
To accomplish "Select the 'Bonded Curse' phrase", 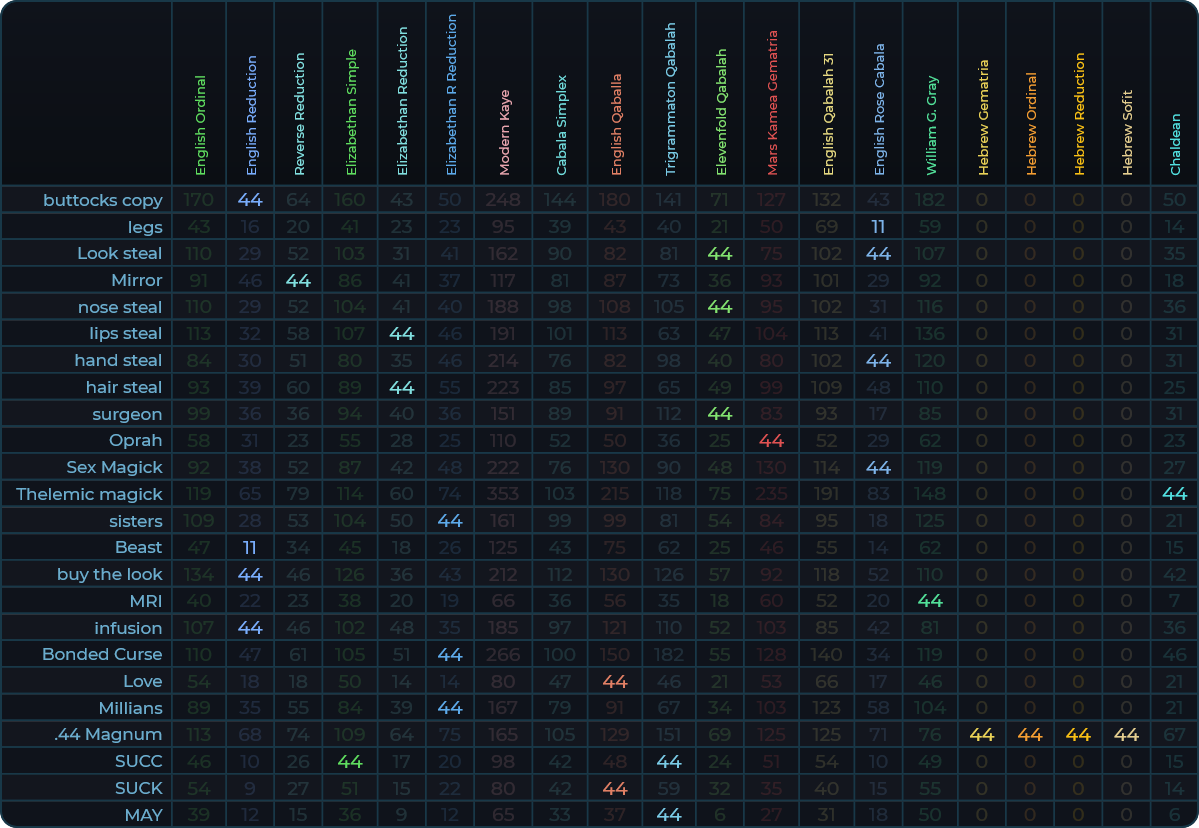I will click(x=102, y=654).
